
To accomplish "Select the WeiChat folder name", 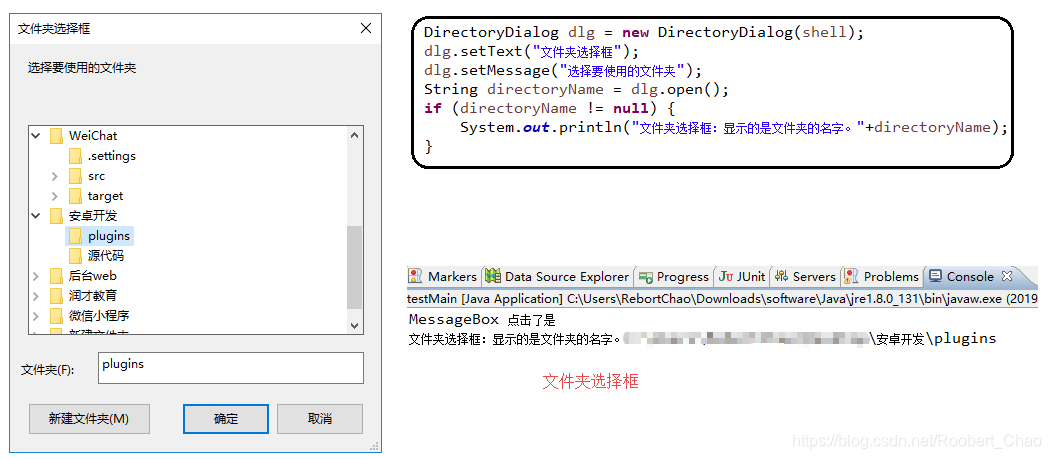I will click(93, 136).
